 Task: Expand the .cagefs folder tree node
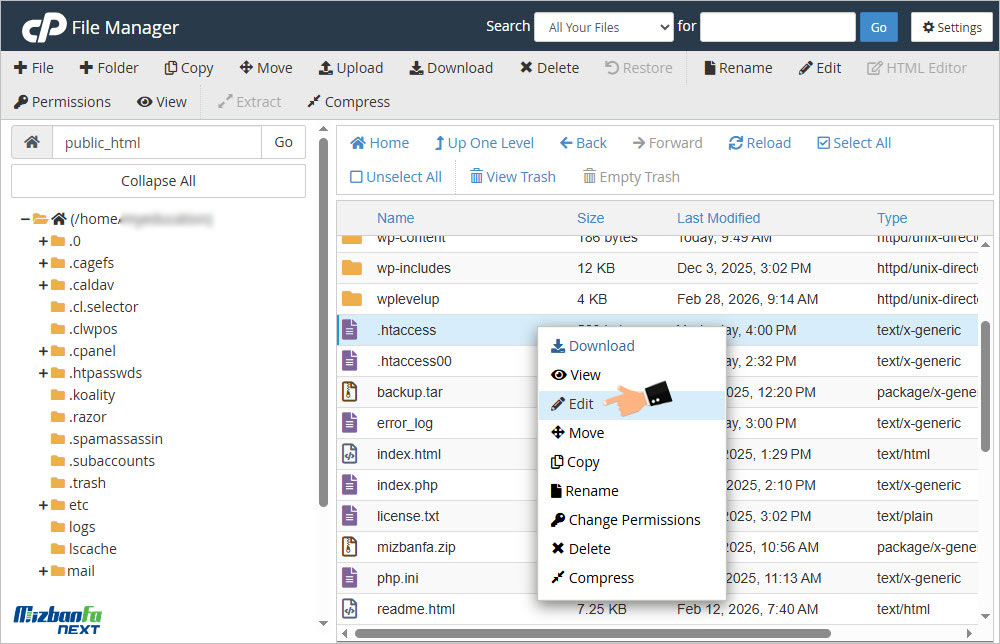pyautogui.click(x=43, y=263)
